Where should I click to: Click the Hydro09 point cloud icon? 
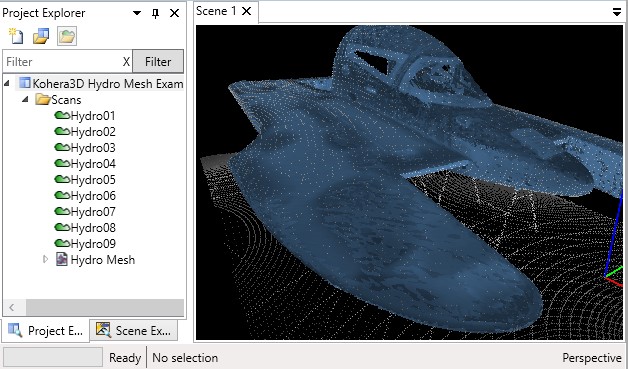pos(62,244)
